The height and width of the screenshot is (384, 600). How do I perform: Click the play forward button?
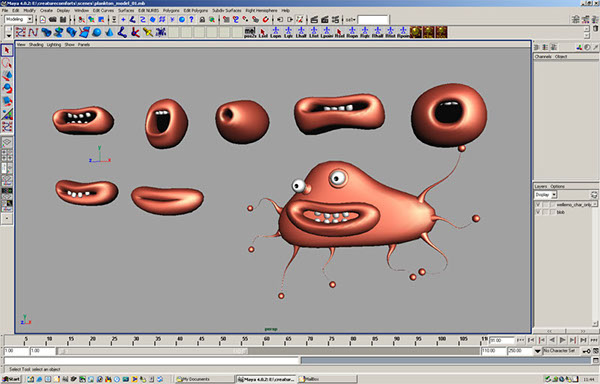click(562, 340)
